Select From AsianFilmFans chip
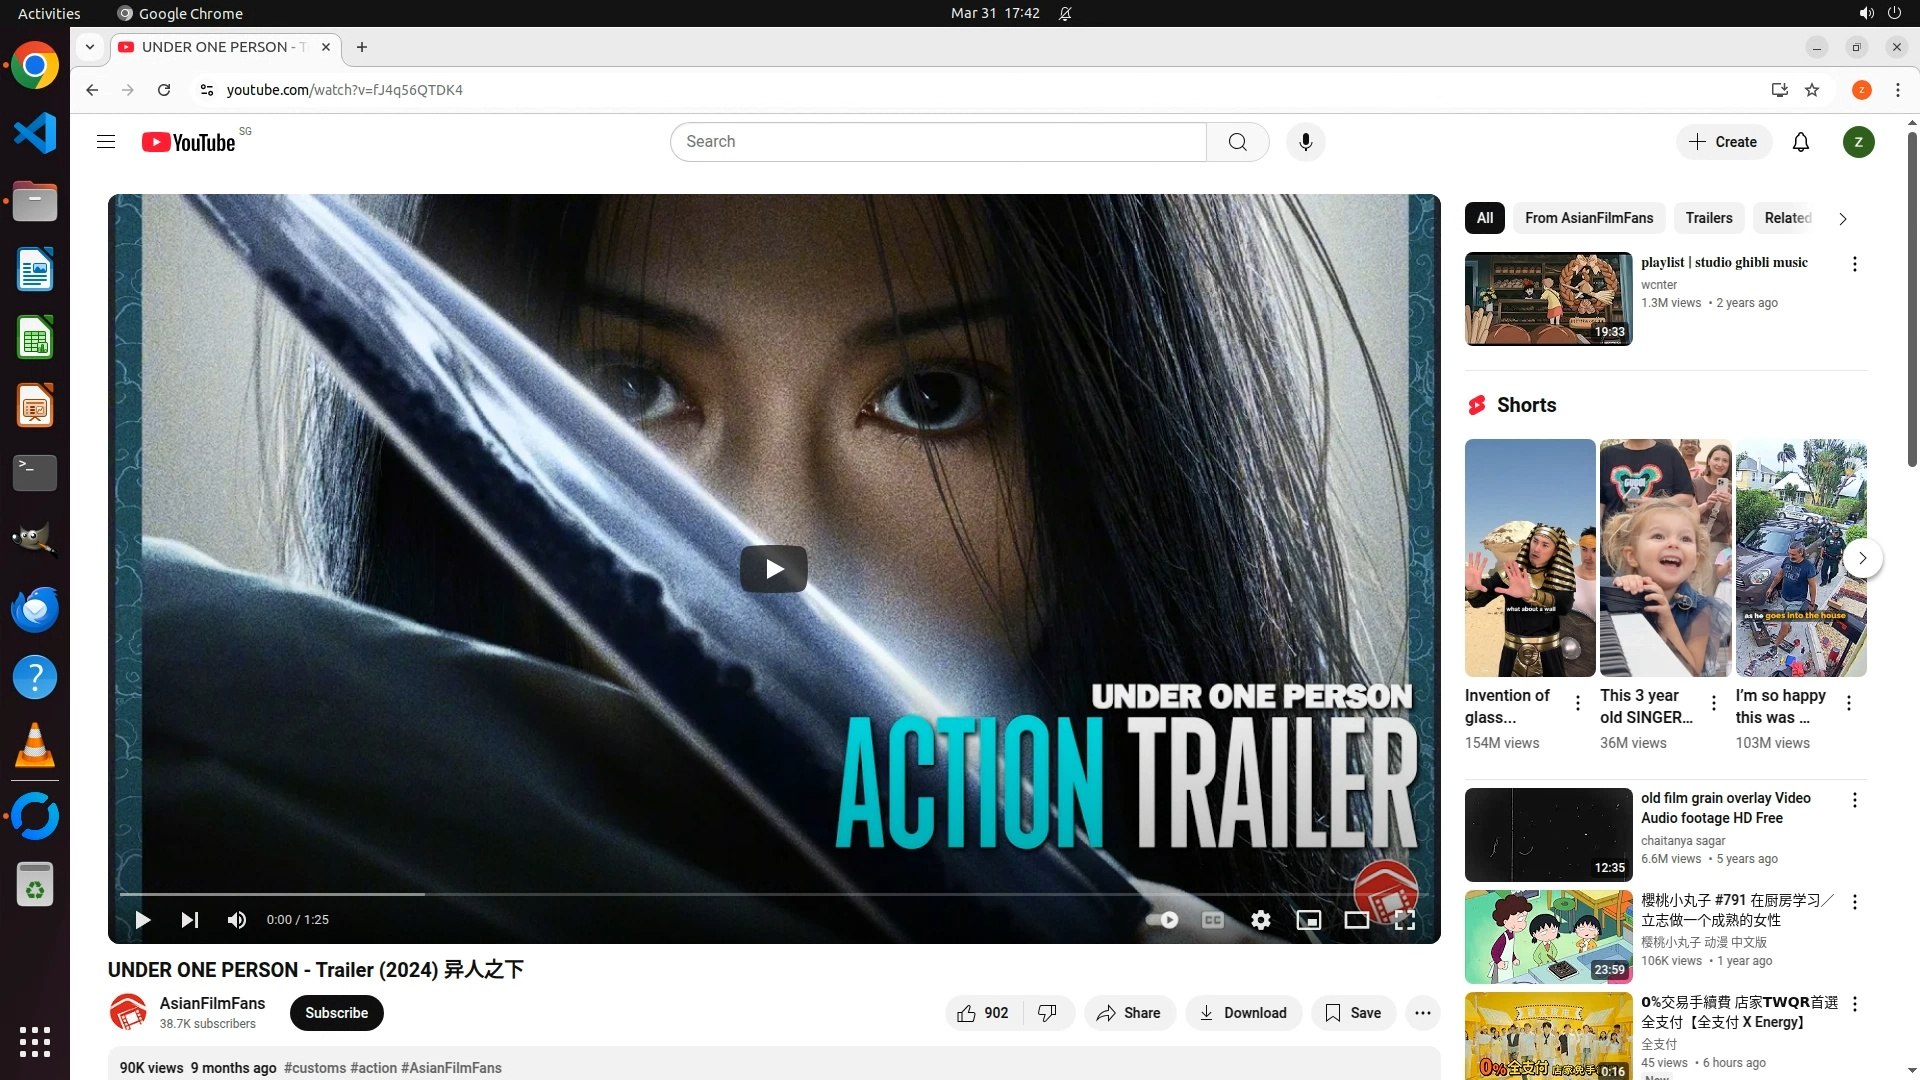The height and width of the screenshot is (1080, 1920). (1588, 218)
